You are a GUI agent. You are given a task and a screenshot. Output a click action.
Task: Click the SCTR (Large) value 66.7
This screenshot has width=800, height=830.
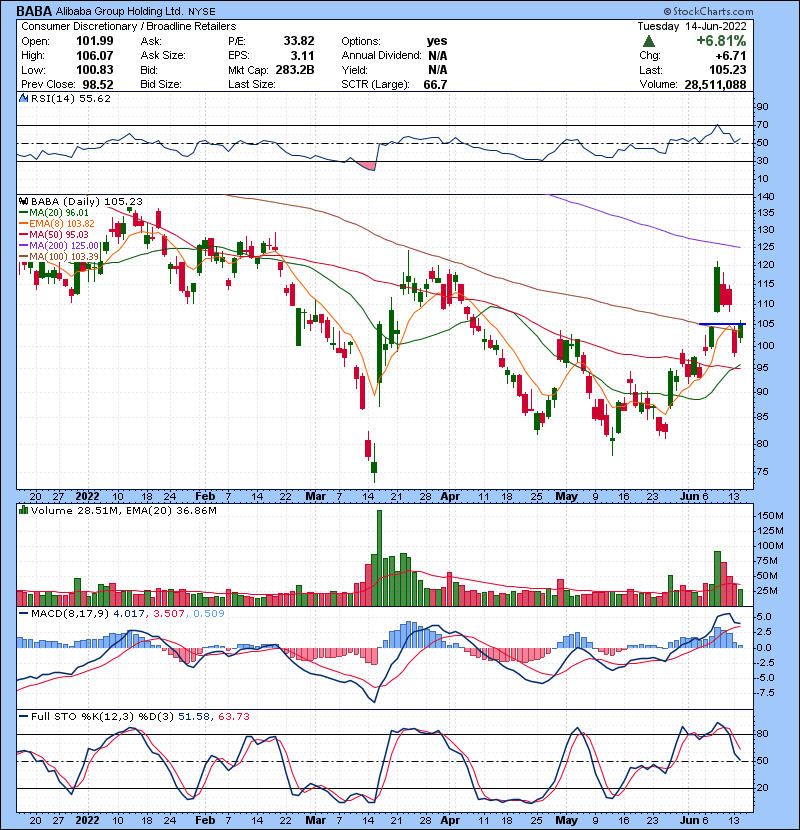click(435, 85)
